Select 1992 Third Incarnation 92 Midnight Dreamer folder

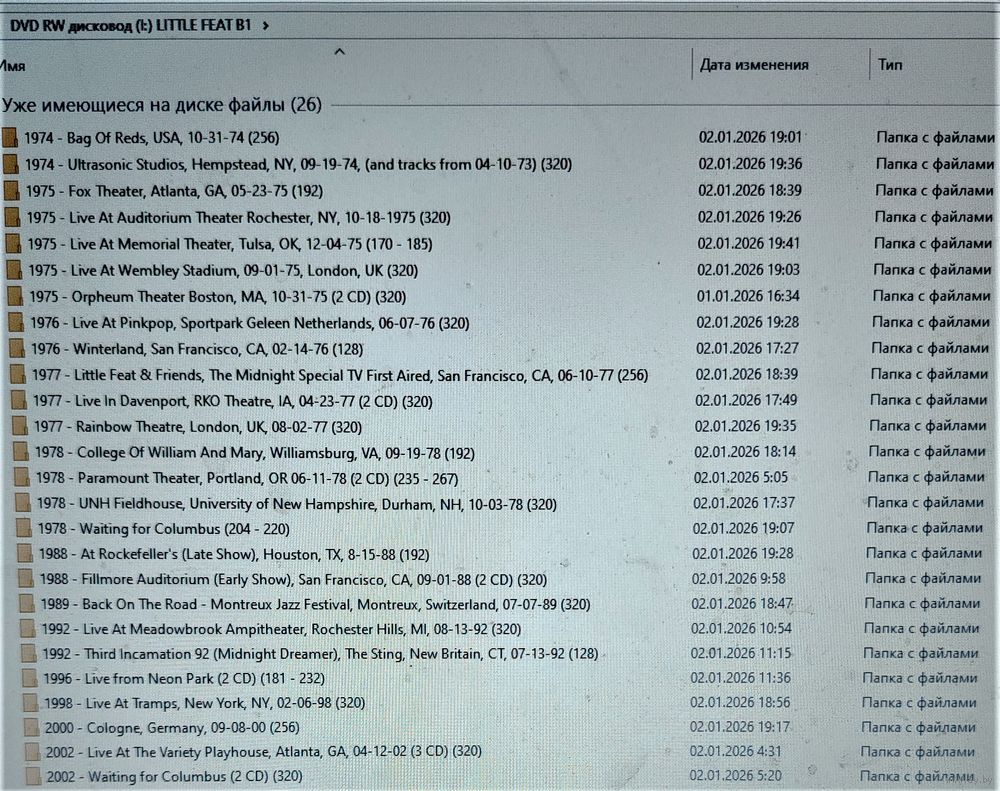coord(320,654)
